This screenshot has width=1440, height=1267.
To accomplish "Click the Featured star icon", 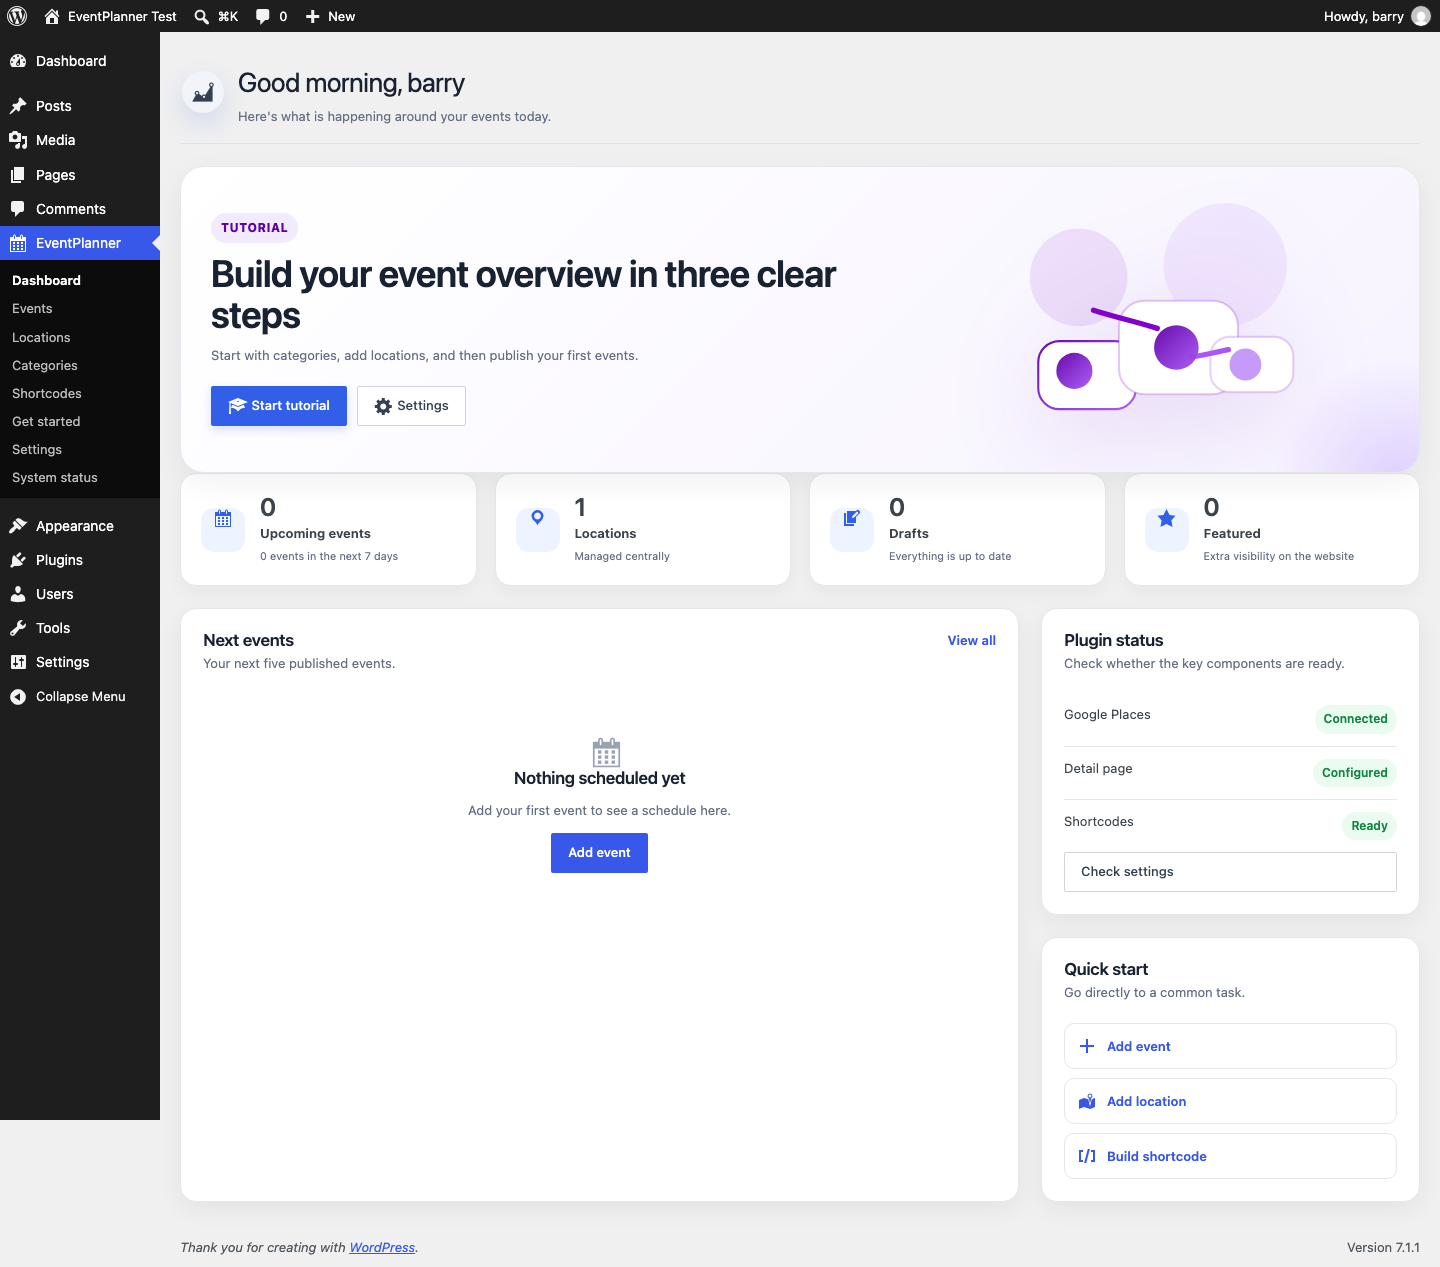I will tap(1166, 518).
